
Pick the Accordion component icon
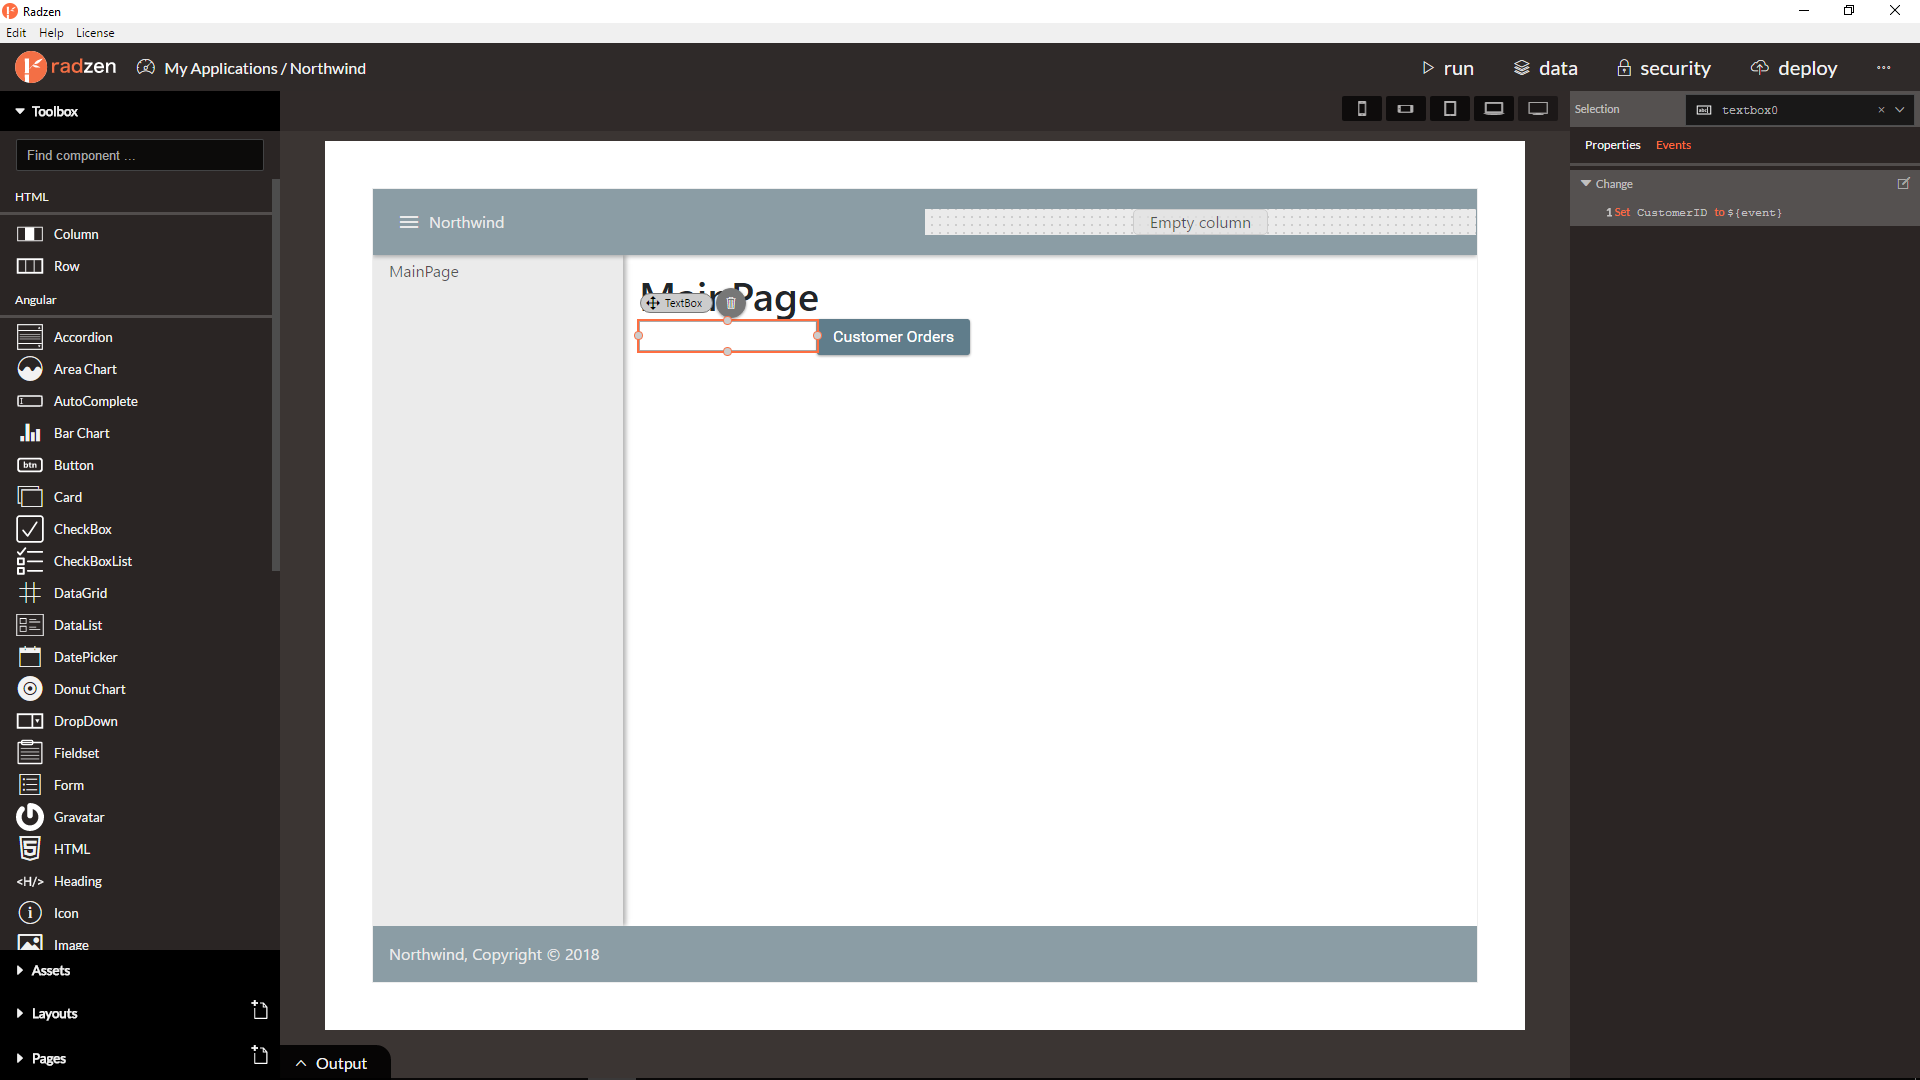pos(30,337)
